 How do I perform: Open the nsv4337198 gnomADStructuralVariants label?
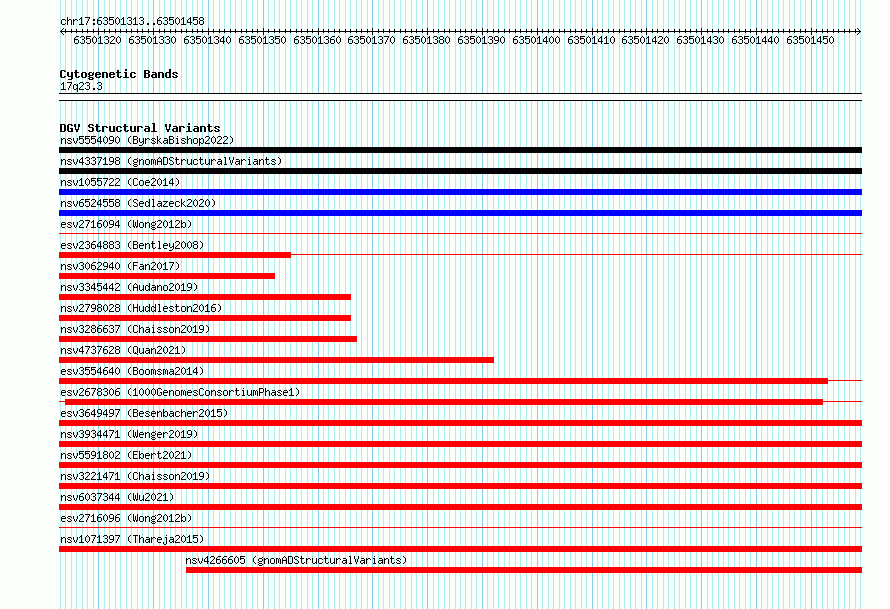[x=171, y=161]
